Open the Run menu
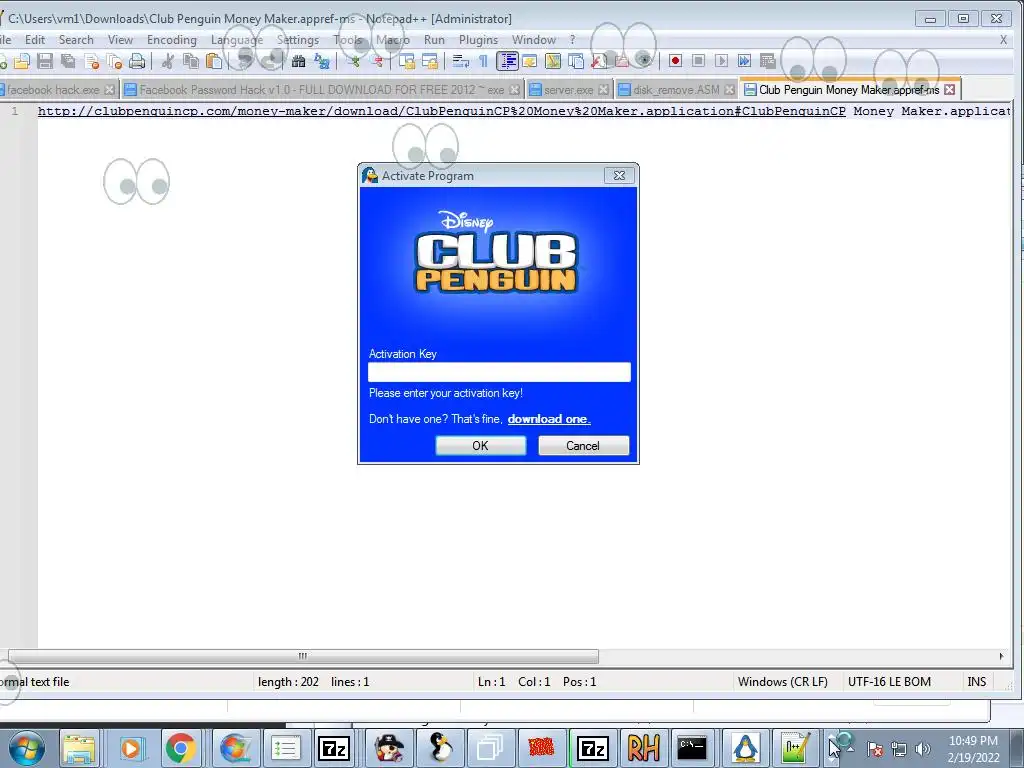The height and width of the screenshot is (768, 1024). click(x=434, y=40)
